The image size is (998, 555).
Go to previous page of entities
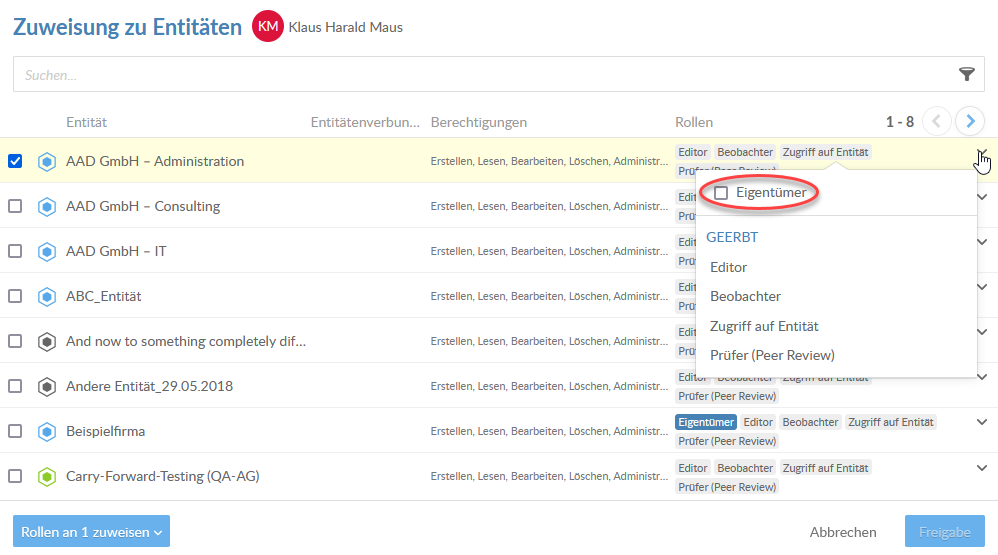point(937,121)
